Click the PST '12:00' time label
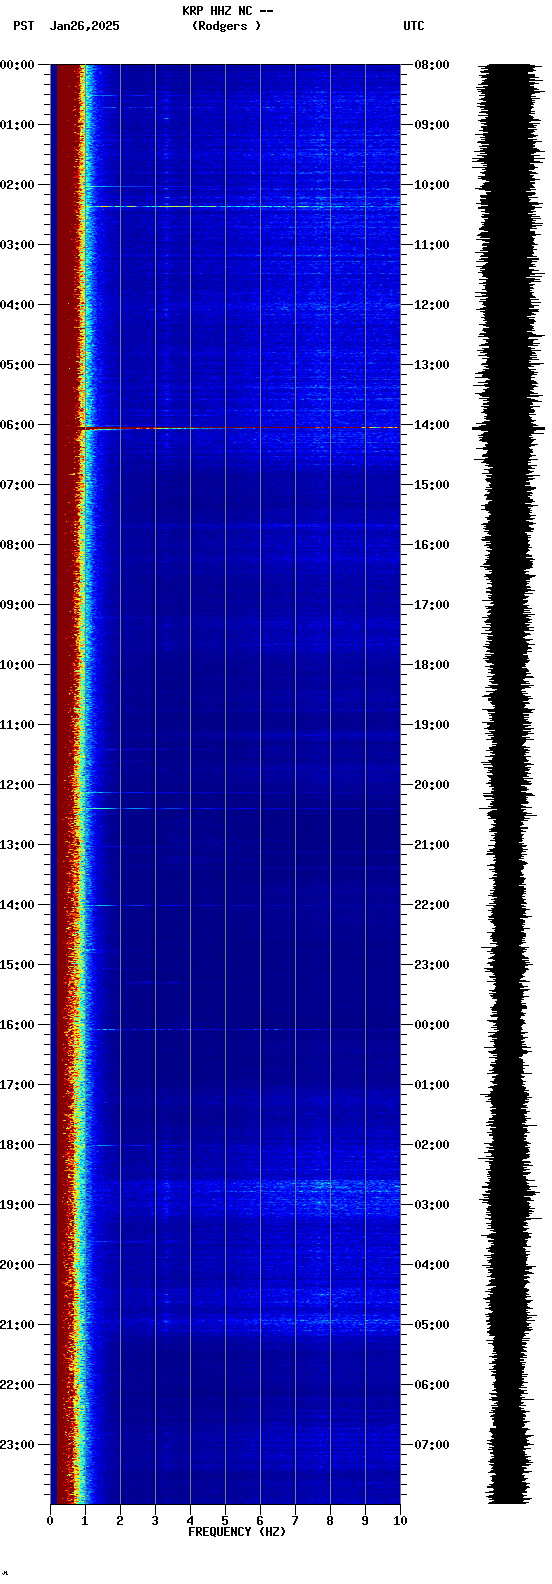 (18, 785)
